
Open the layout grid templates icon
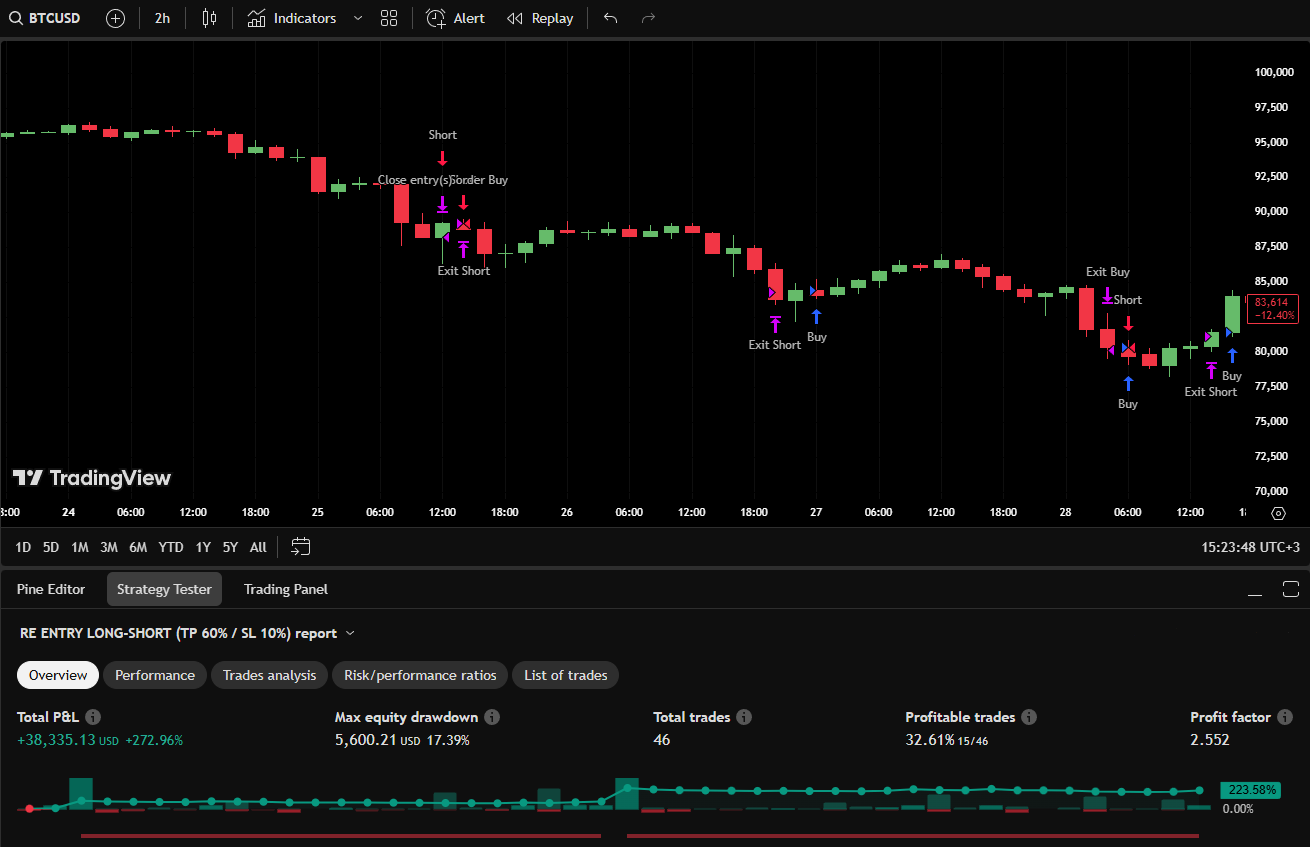[x=389, y=18]
